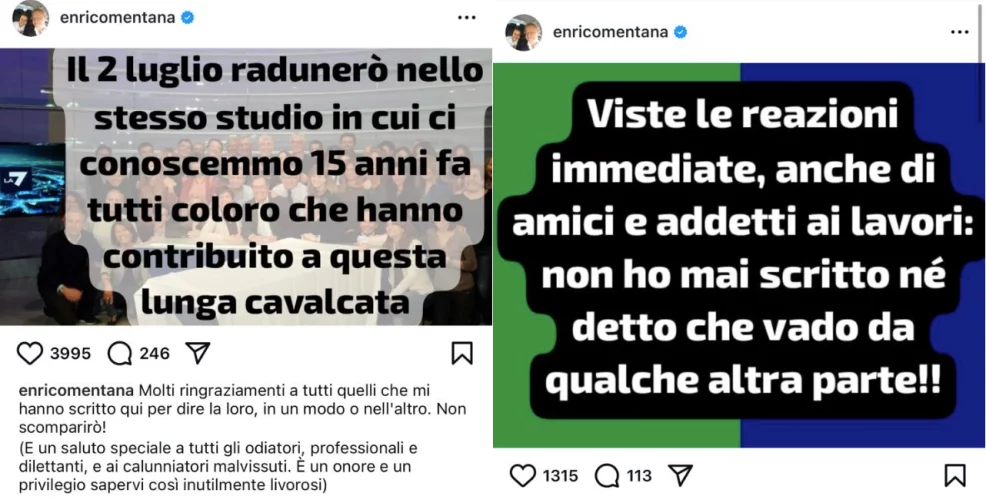The image size is (986, 500).
Task: Share the right post via paper plane
Action: (680, 475)
